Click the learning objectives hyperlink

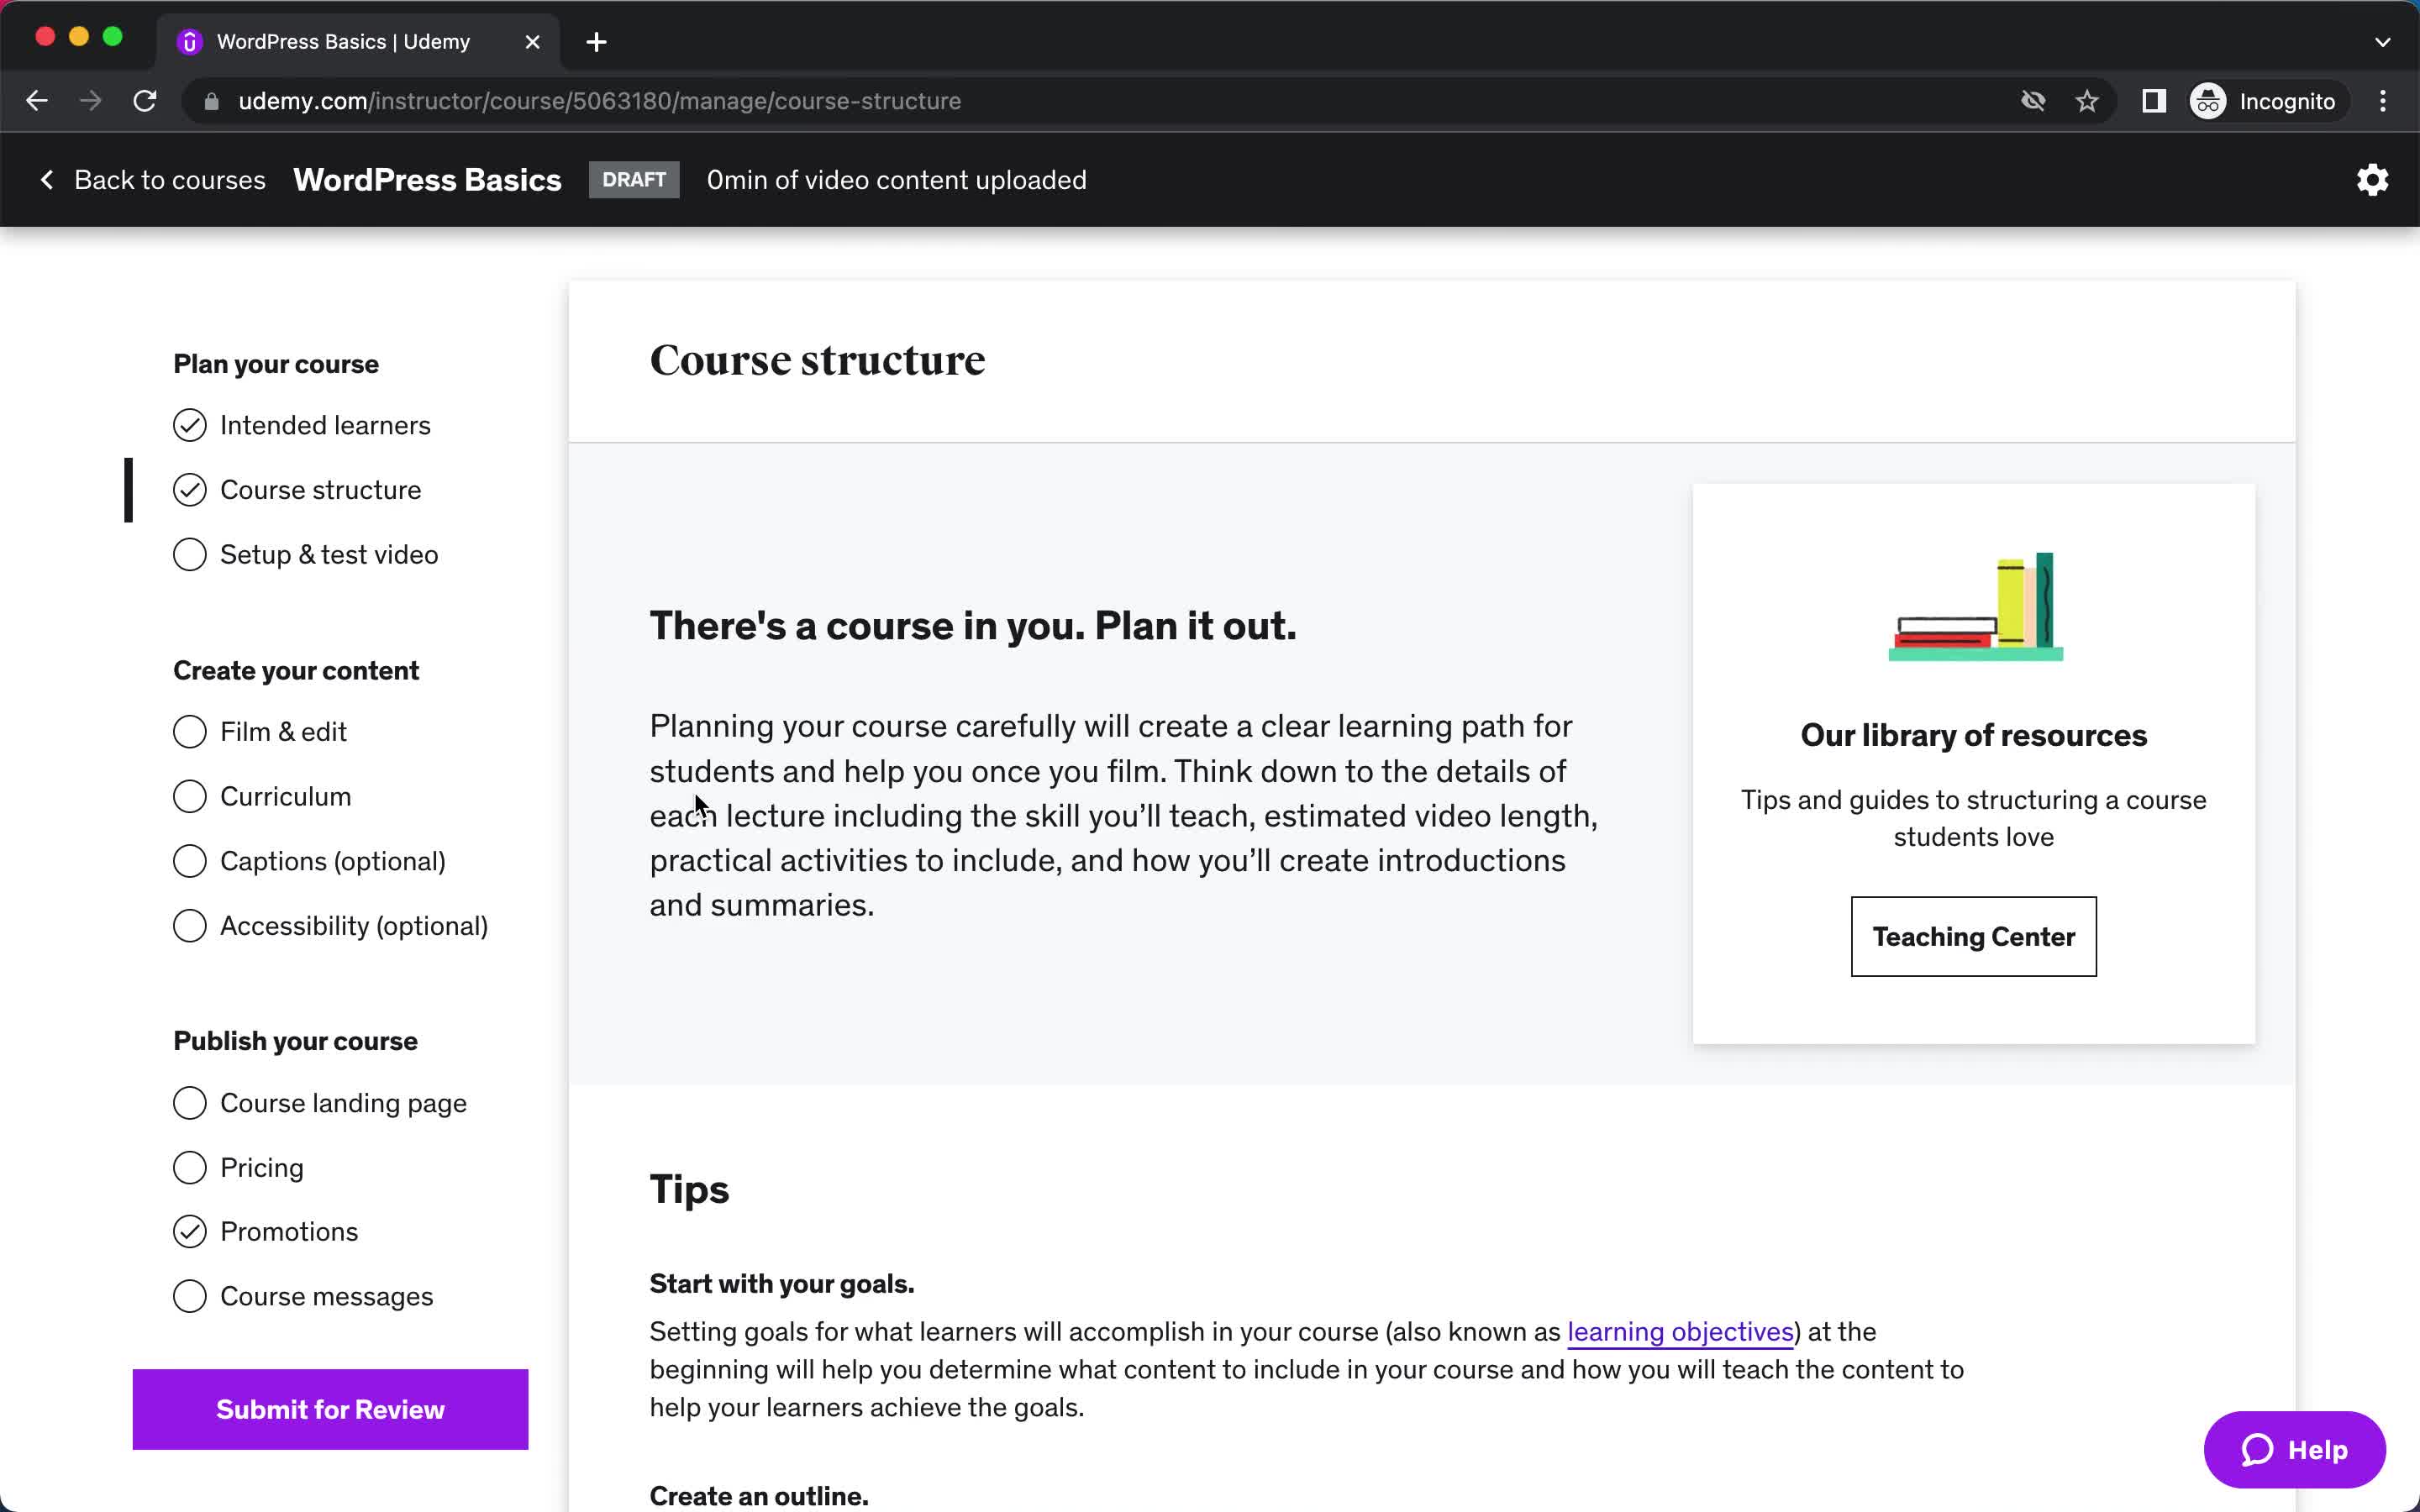[x=1680, y=1331]
